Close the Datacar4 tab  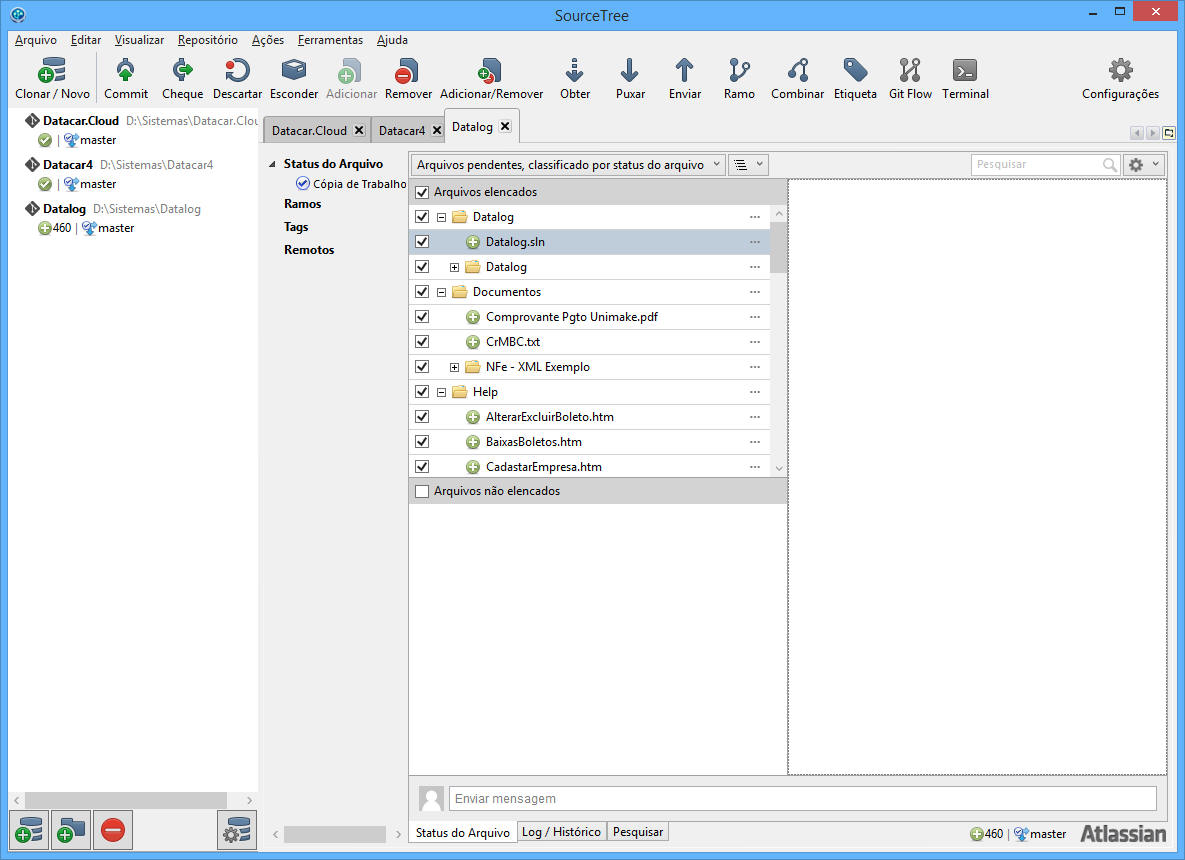point(436,130)
